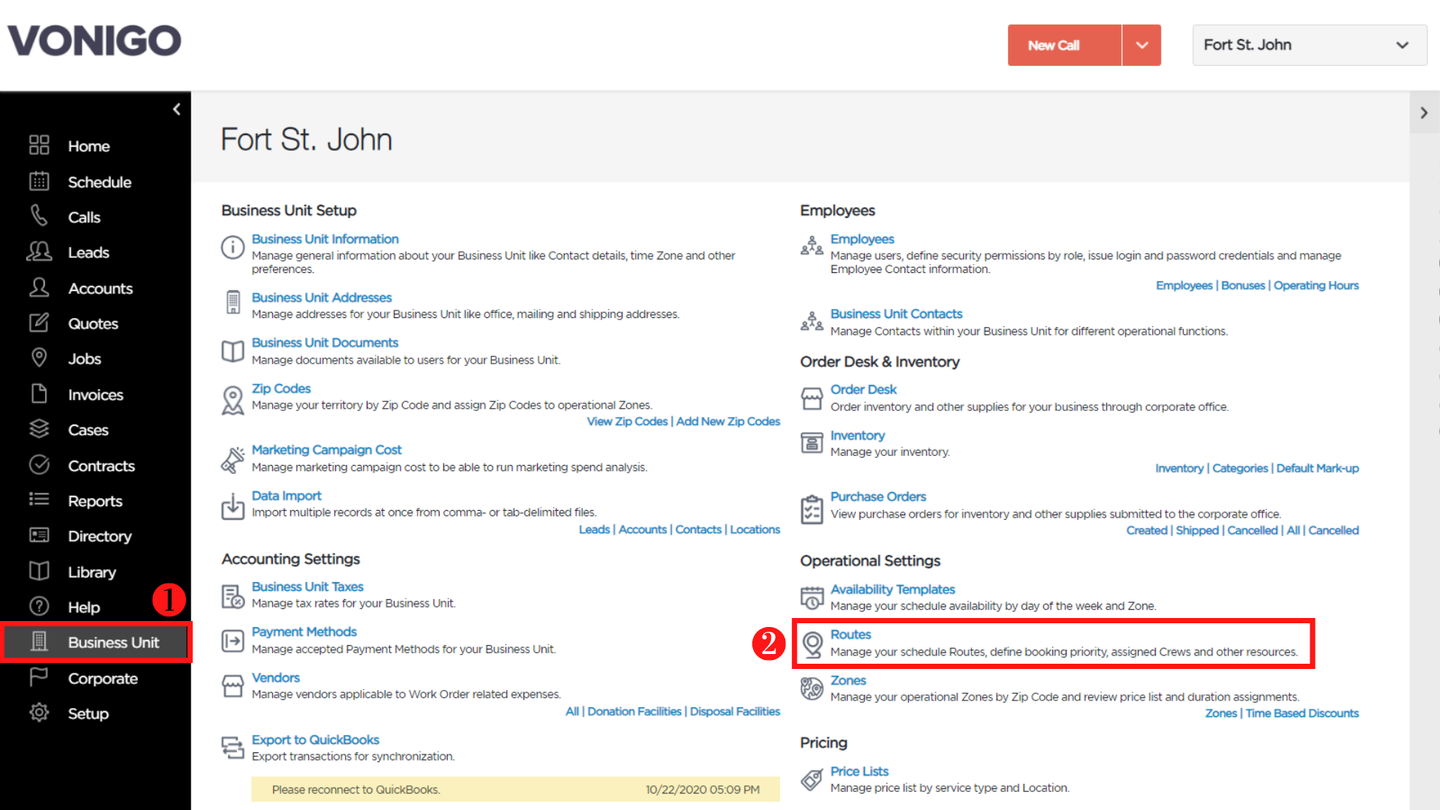Click the Purchase Orders checklist icon
1440x810 pixels.
coord(812,509)
